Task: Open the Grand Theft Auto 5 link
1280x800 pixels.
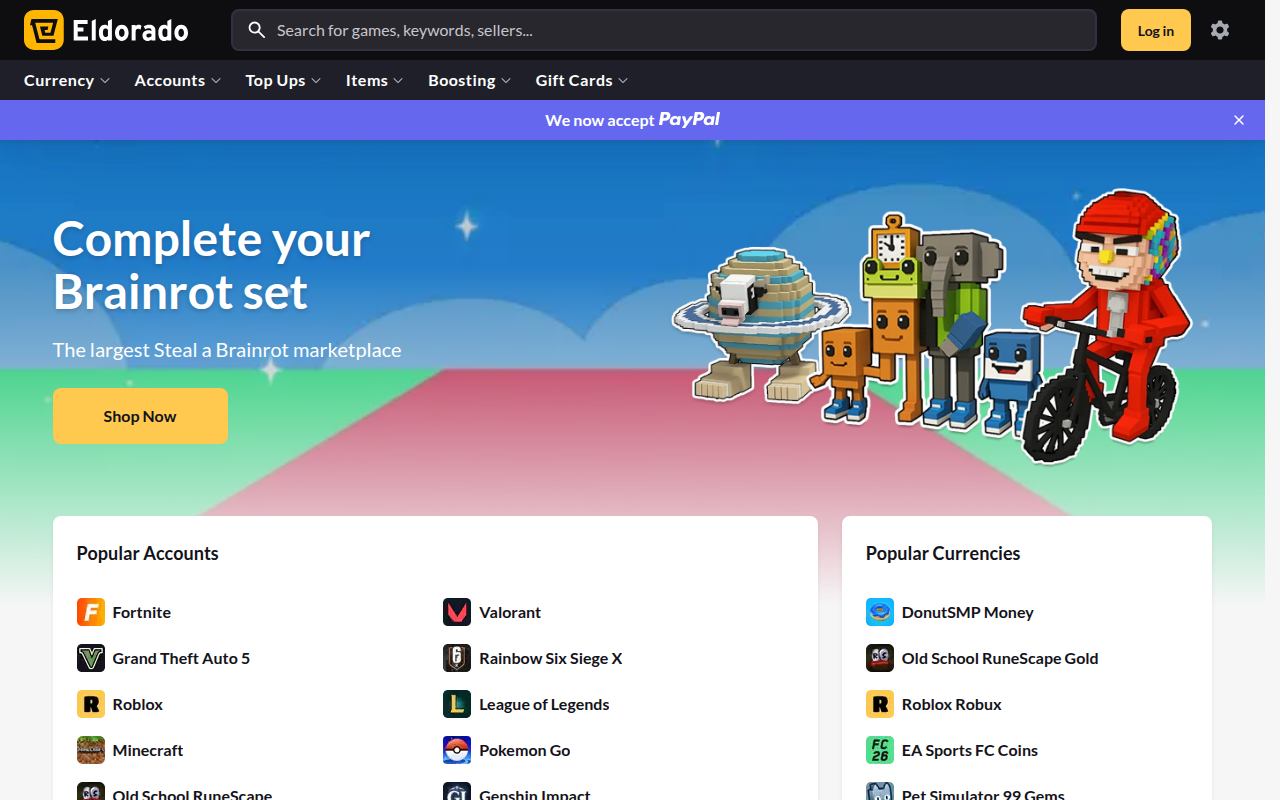Action: coord(181,658)
